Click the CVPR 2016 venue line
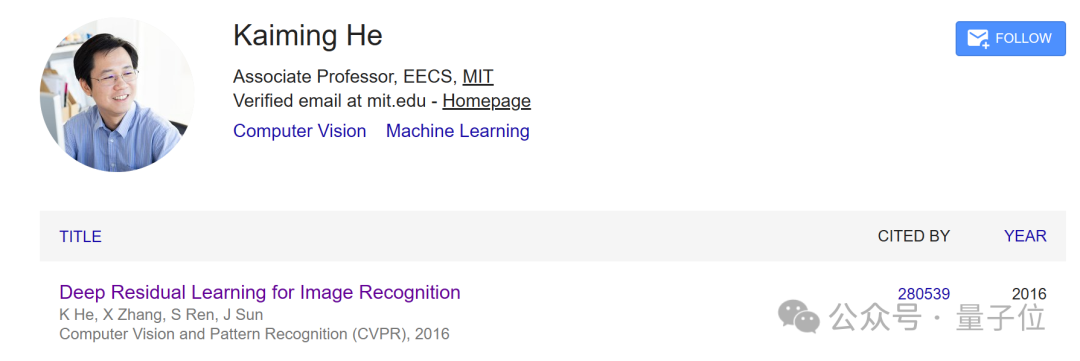This screenshot has width=1080, height=361. [254, 335]
